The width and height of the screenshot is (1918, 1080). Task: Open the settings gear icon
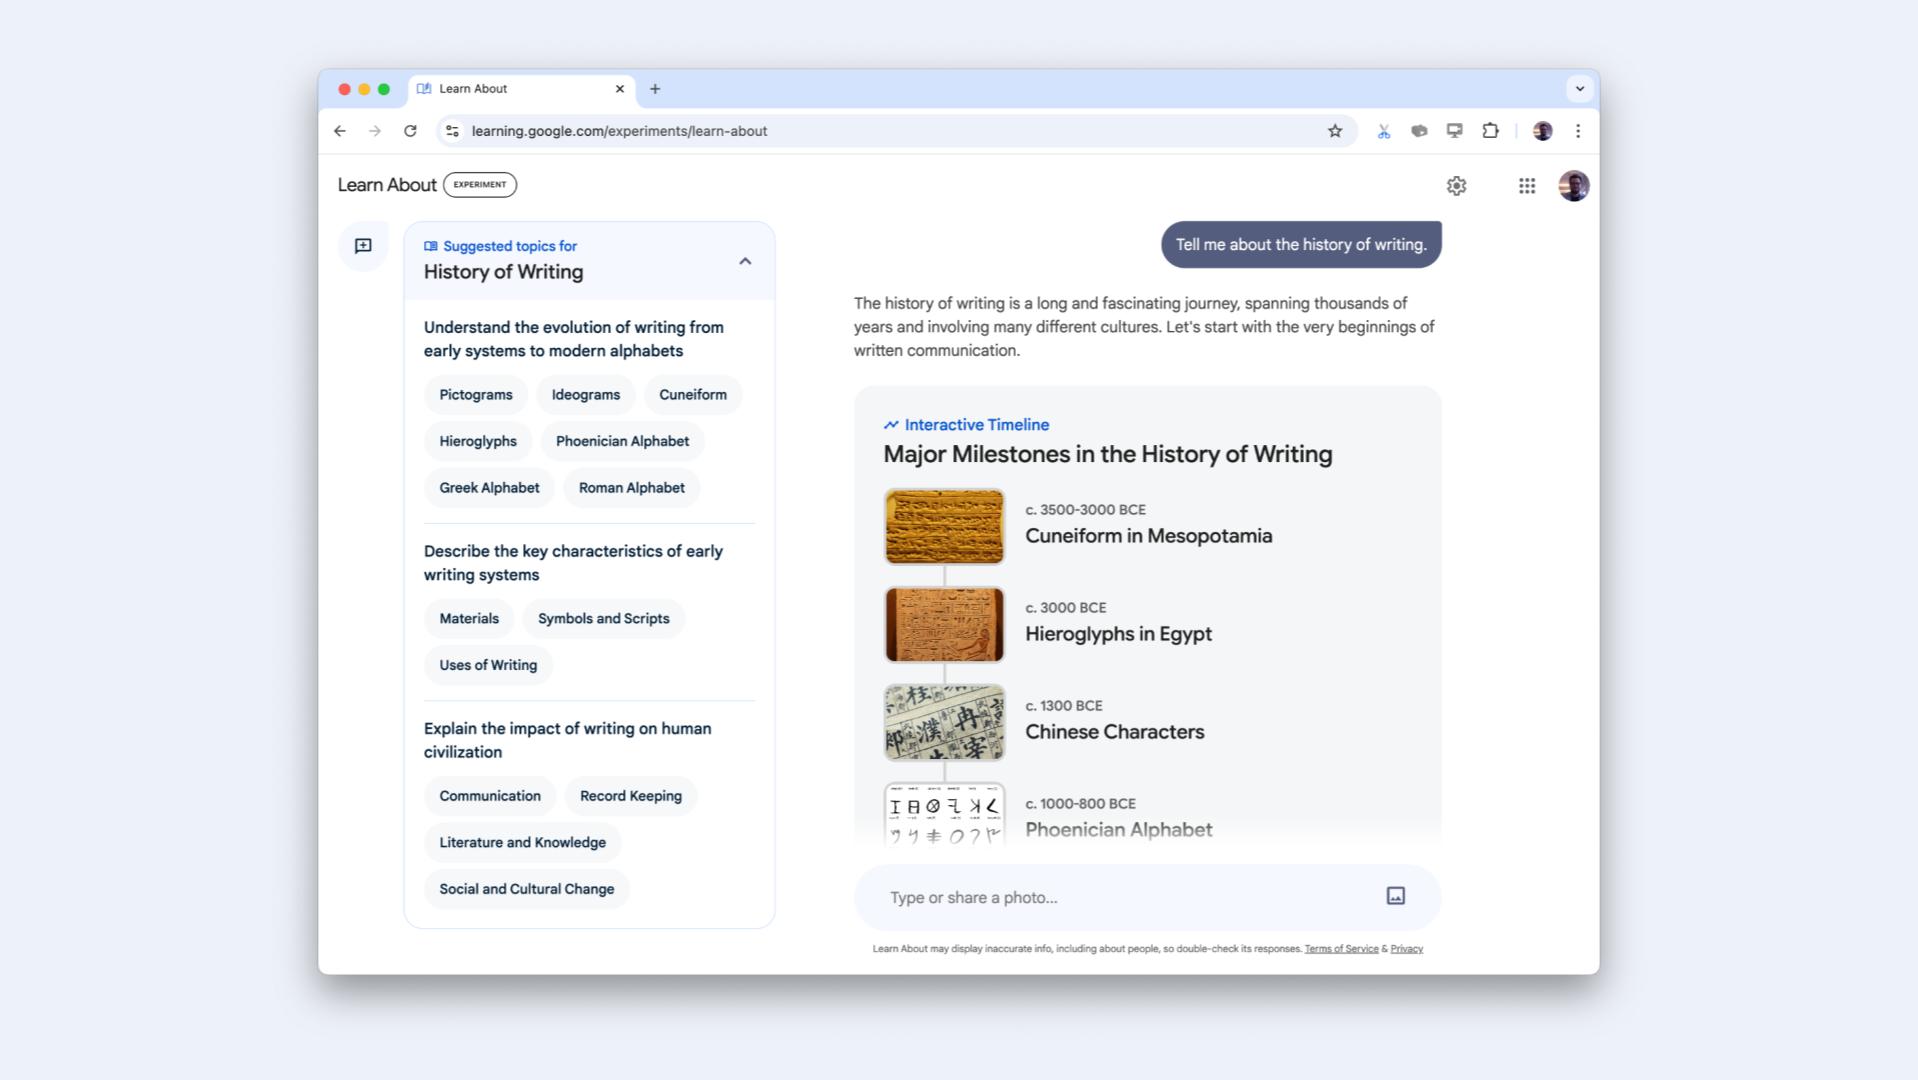[1456, 186]
